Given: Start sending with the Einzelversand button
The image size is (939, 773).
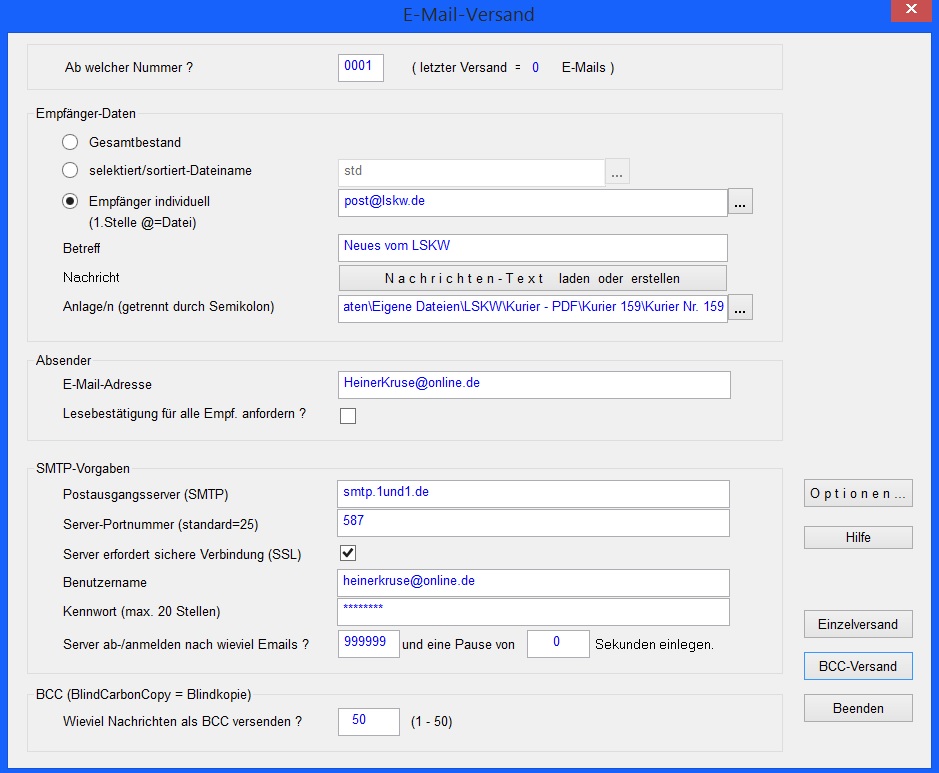Looking at the screenshot, I should coord(858,624).
